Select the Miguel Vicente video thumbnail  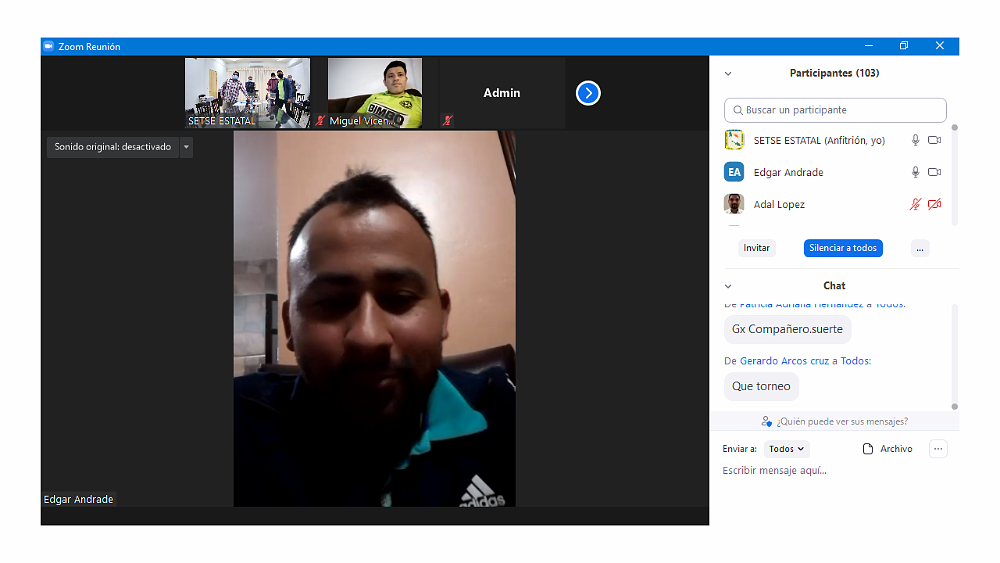tap(375, 93)
